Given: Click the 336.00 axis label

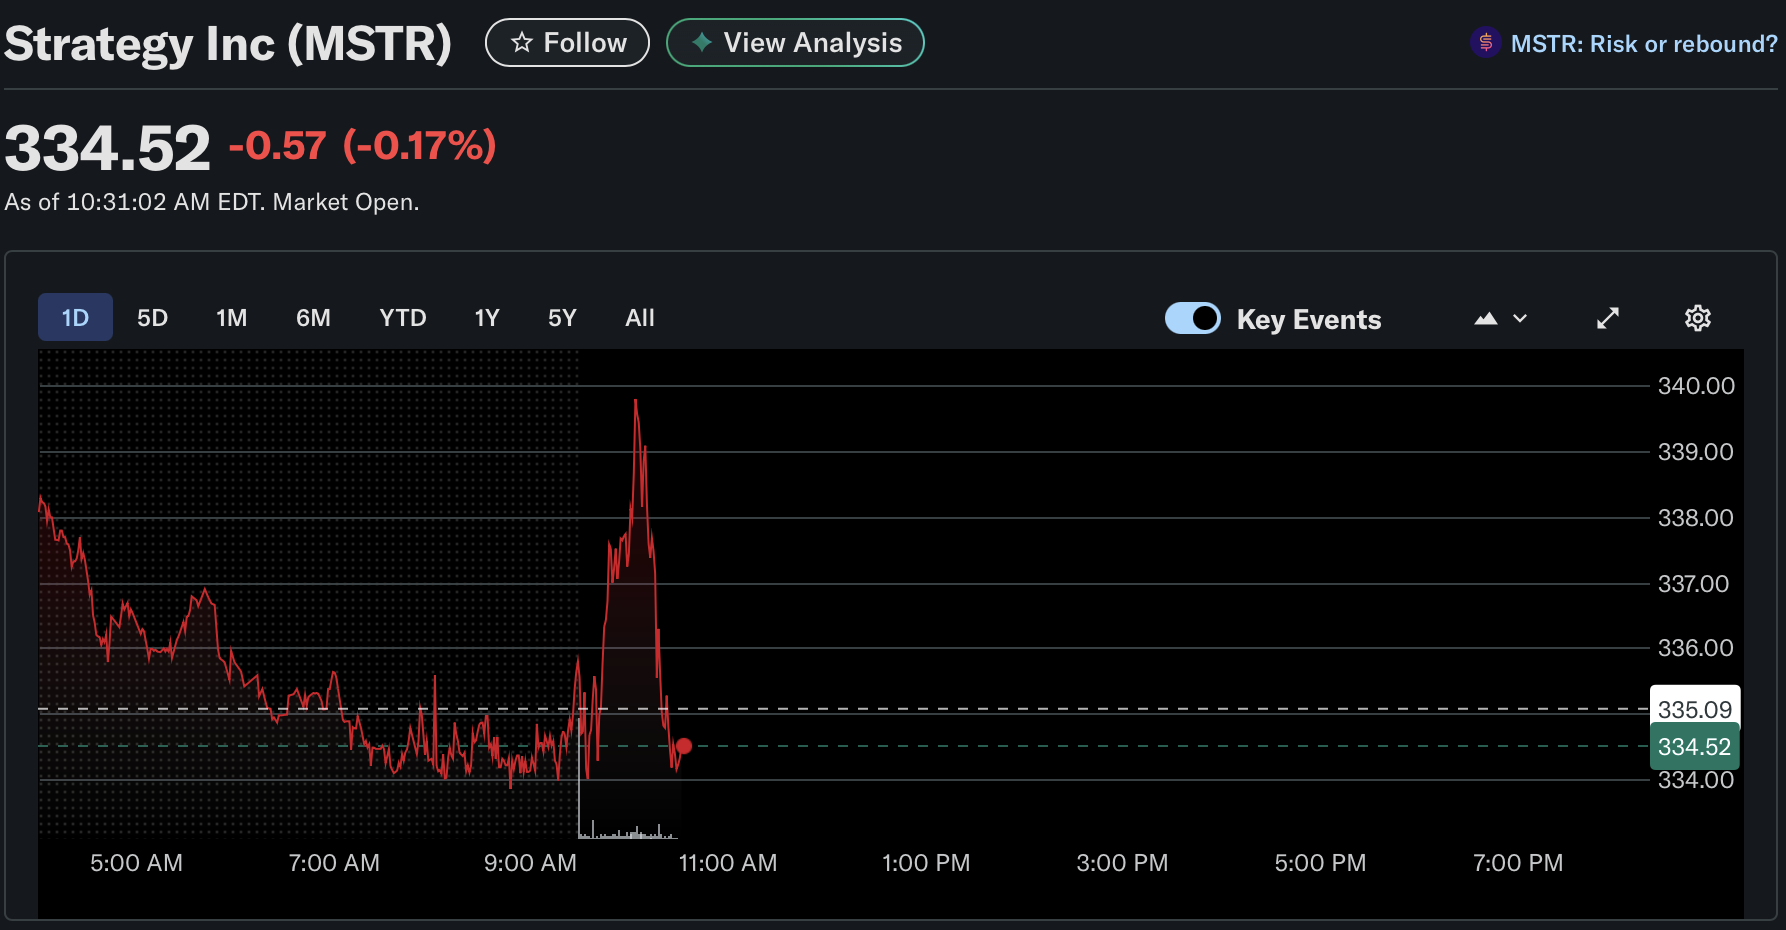Looking at the screenshot, I should pos(1696,648).
